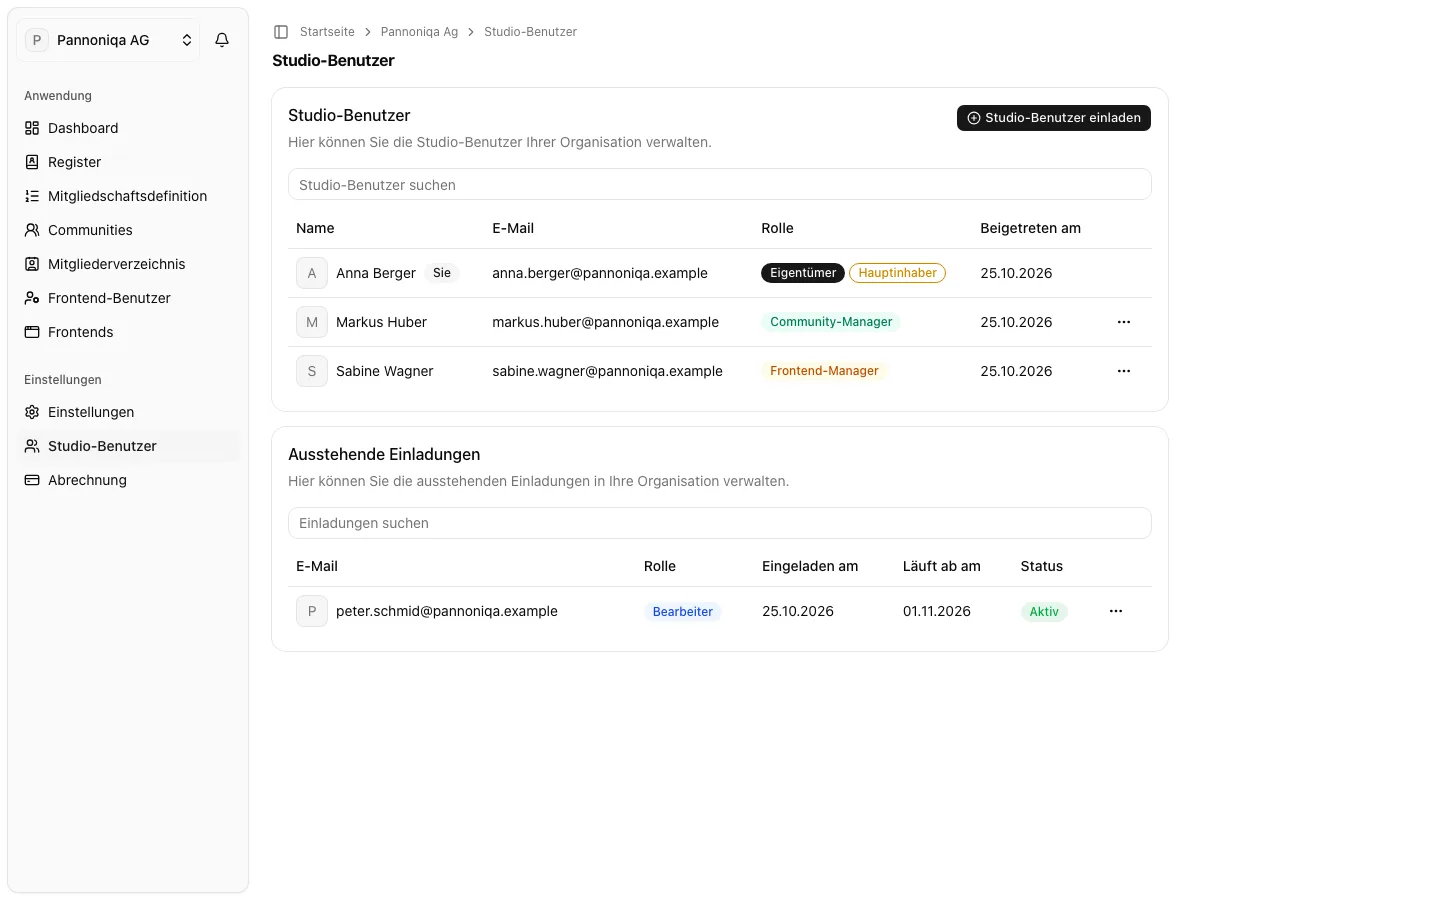Click the Läuft ab am column header

(x=942, y=566)
